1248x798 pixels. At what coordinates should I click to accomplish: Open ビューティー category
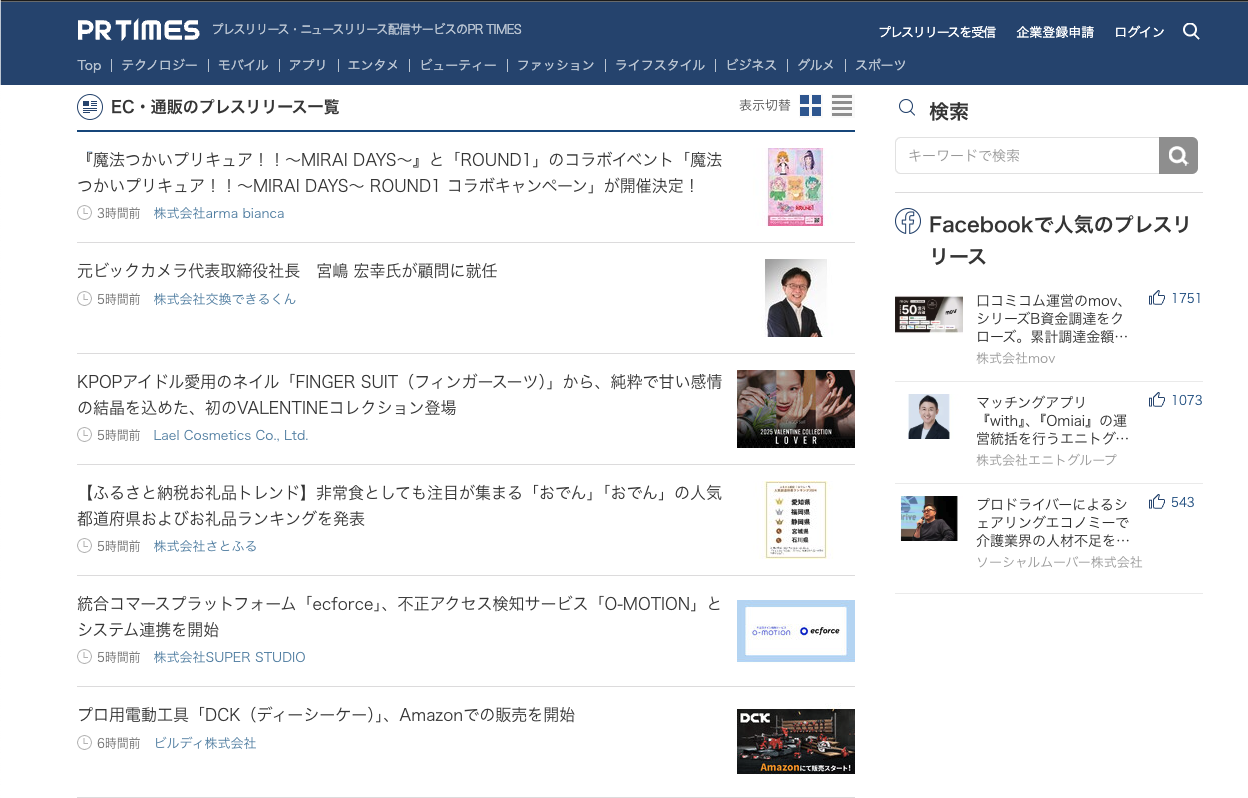pos(458,65)
